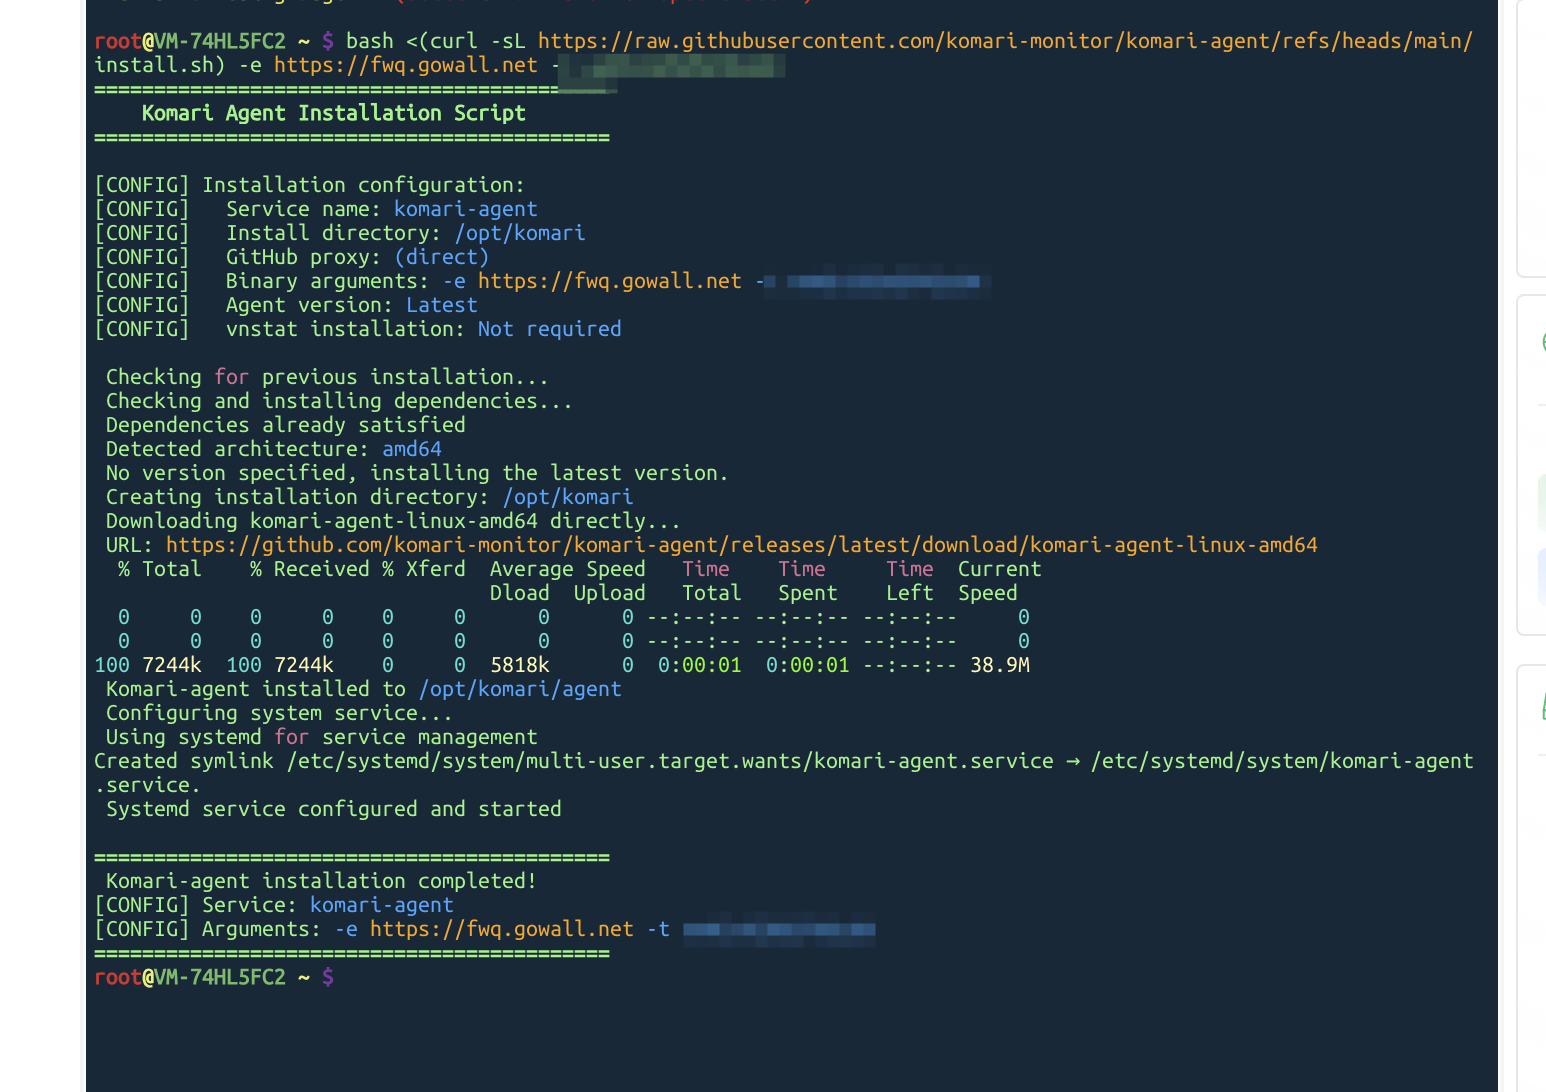Click 'Systemd service configured and started' line

click(x=333, y=809)
